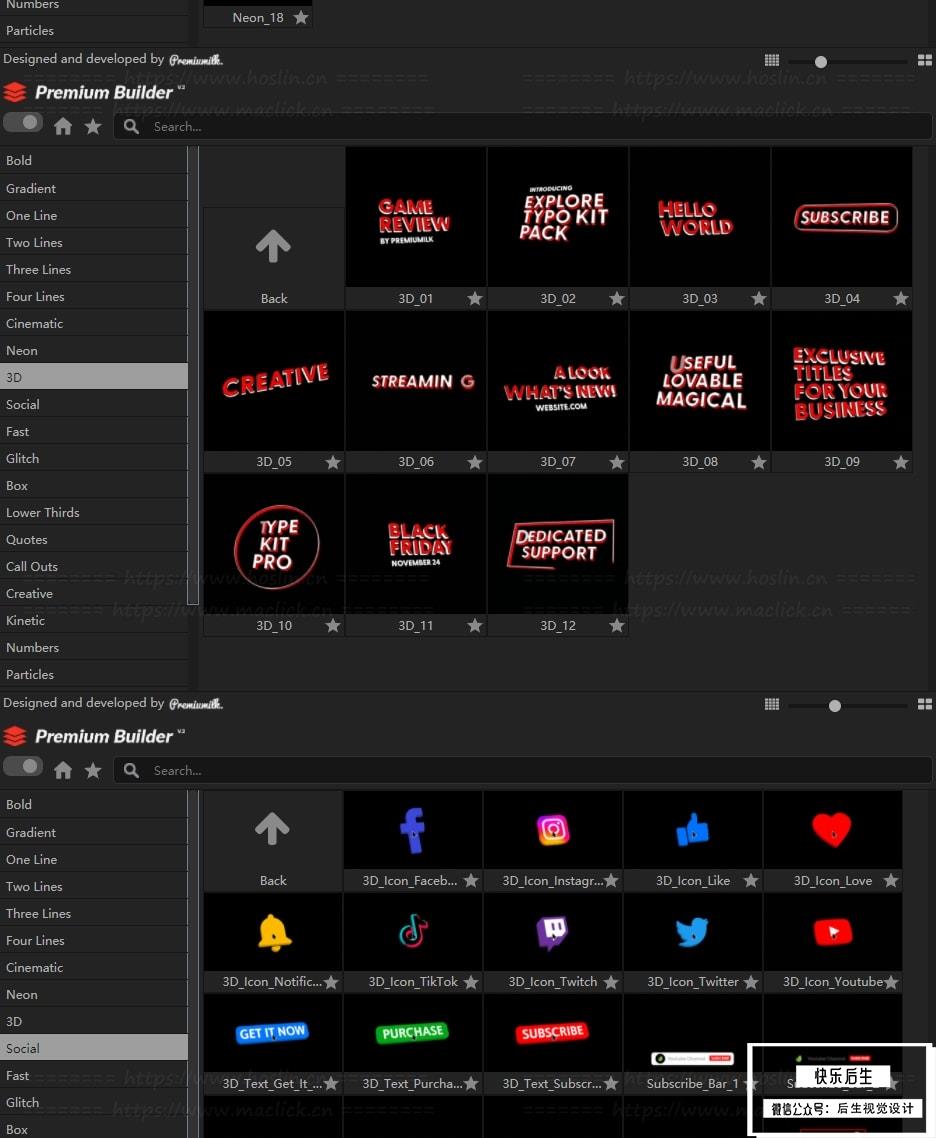This screenshot has width=936, height=1138.
Task: Click the category list scrollbar beside Kinetic
Action: 193,375
